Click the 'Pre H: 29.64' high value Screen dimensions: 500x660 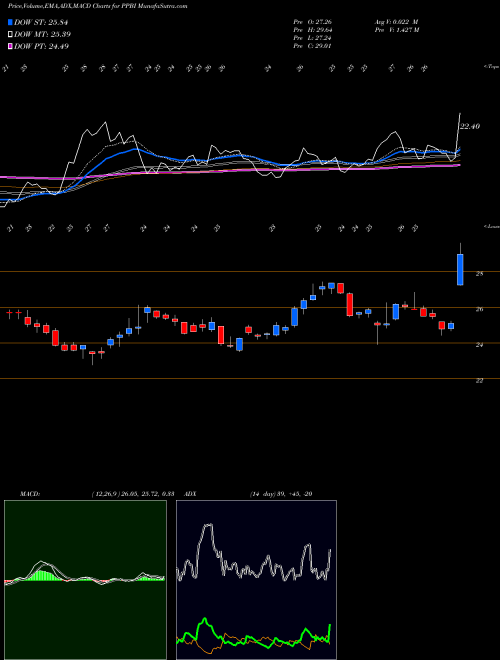point(312,30)
